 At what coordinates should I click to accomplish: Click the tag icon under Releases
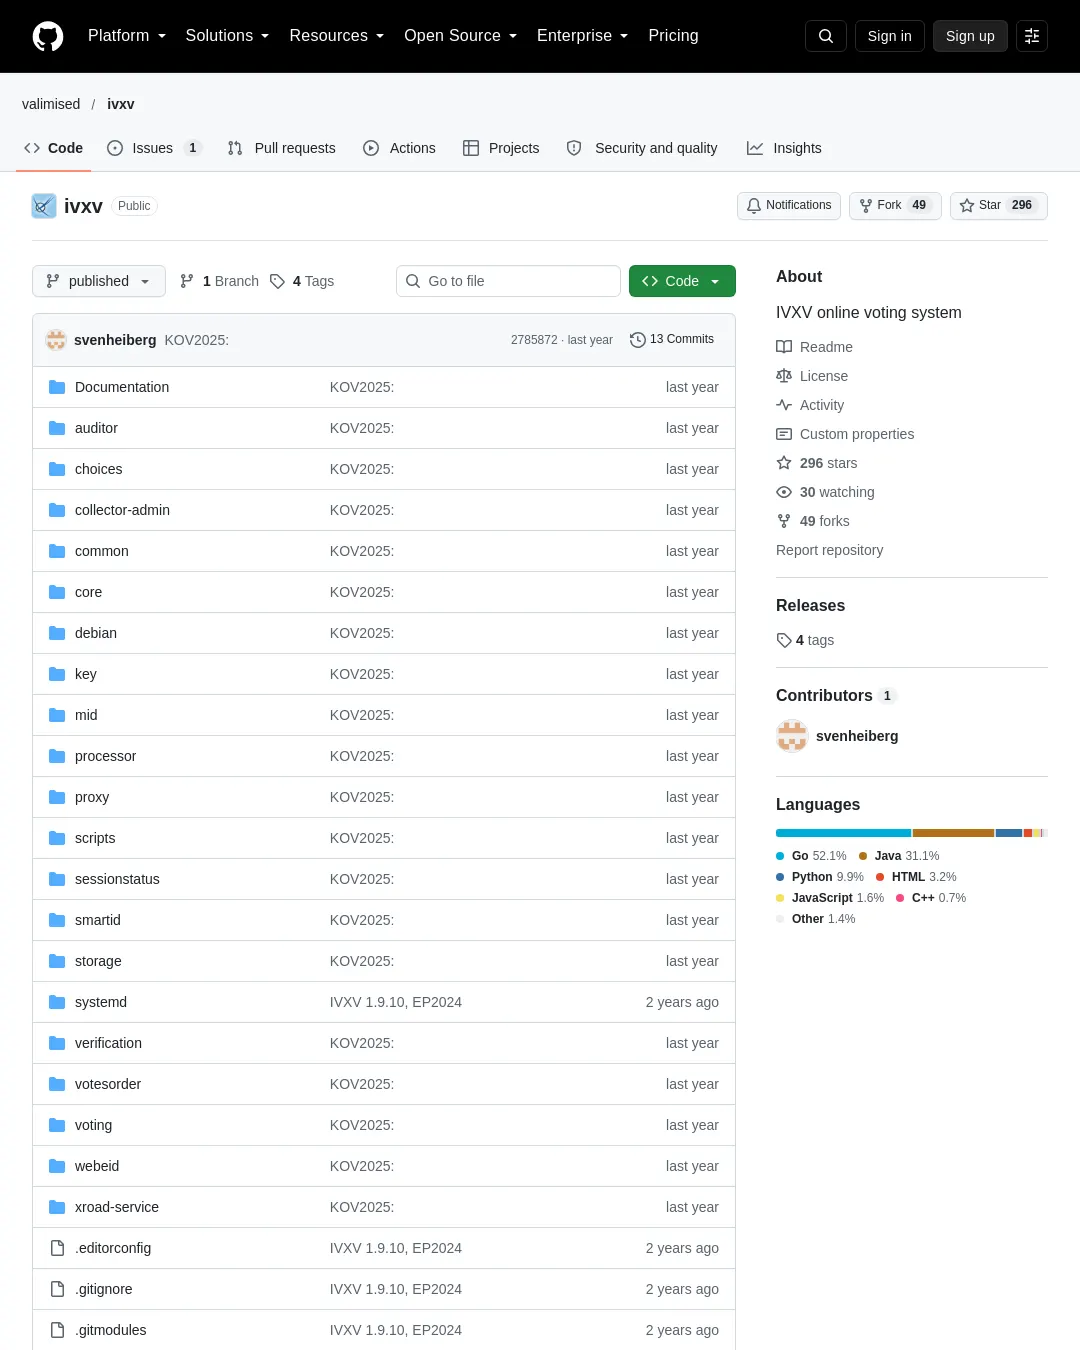tap(784, 640)
